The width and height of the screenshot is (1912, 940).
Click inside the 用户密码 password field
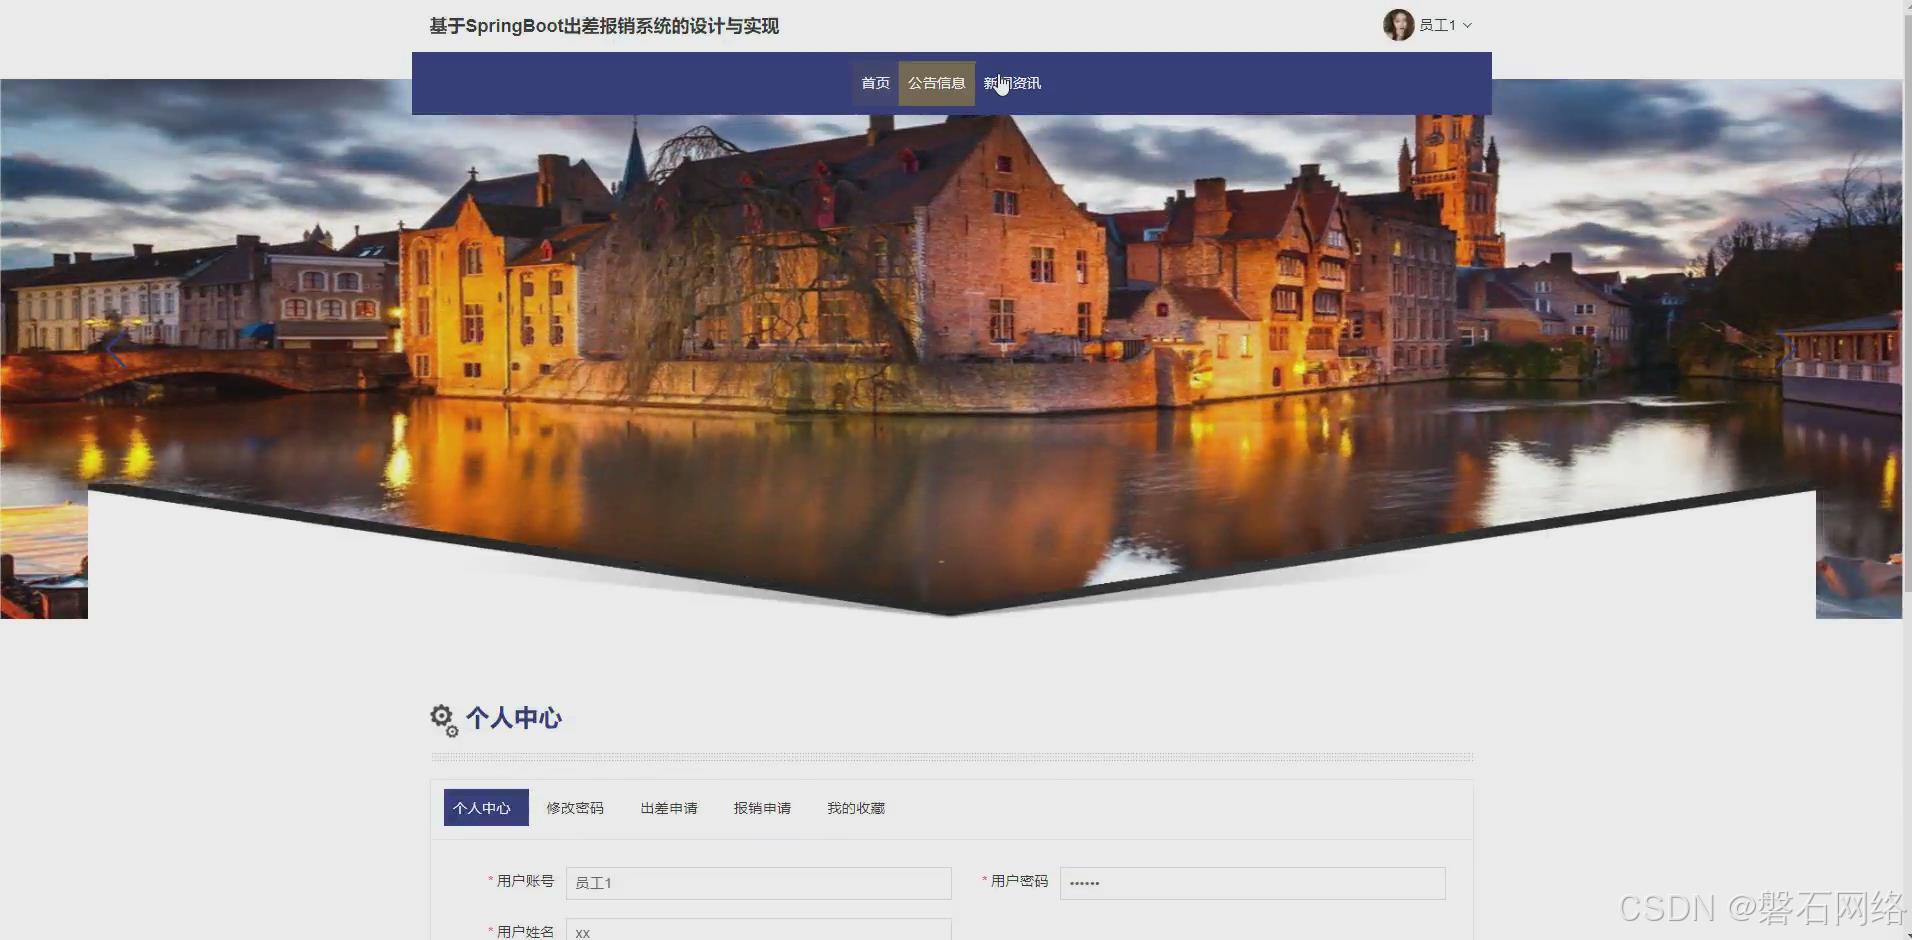pyautogui.click(x=1251, y=882)
